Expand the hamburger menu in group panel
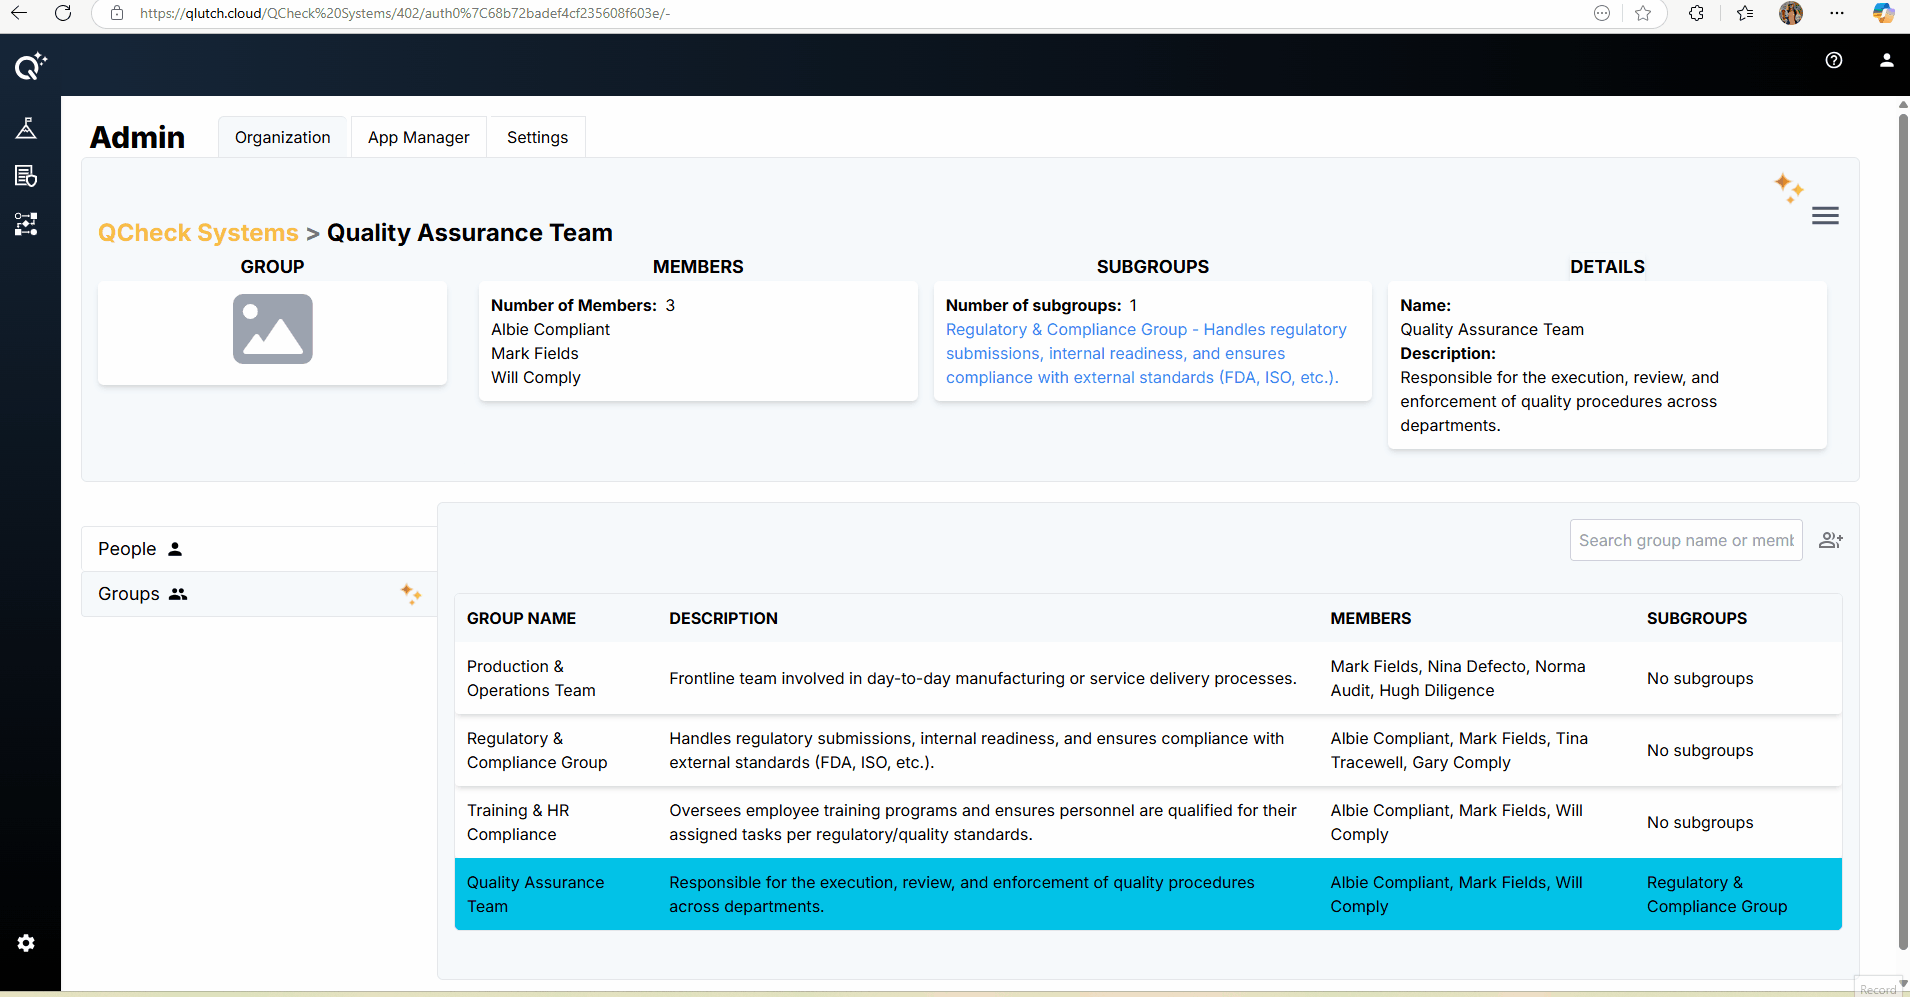Viewport: 1910px width, 997px height. pyautogui.click(x=1825, y=216)
